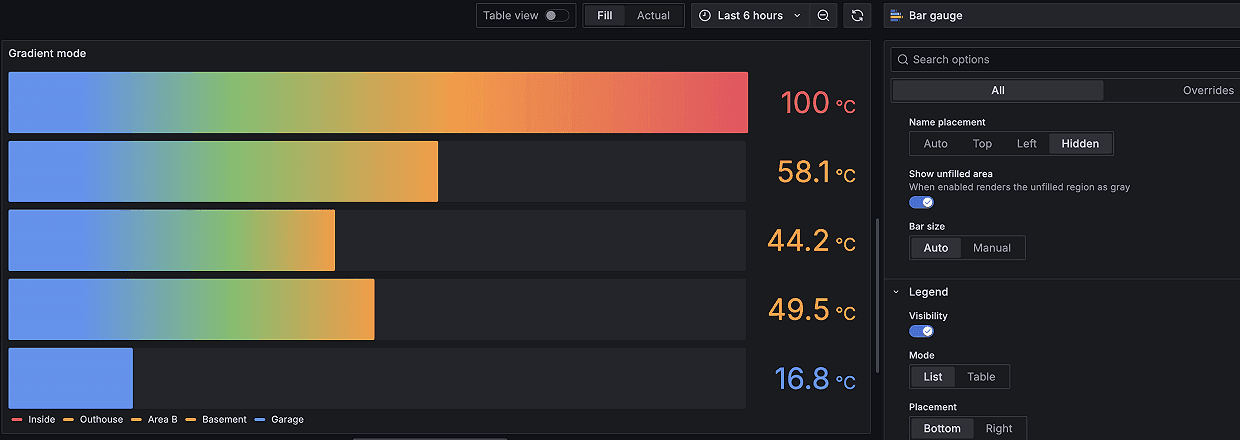Set Name placement to Auto
The width and height of the screenshot is (1240, 440).
pyautogui.click(x=935, y=144)
